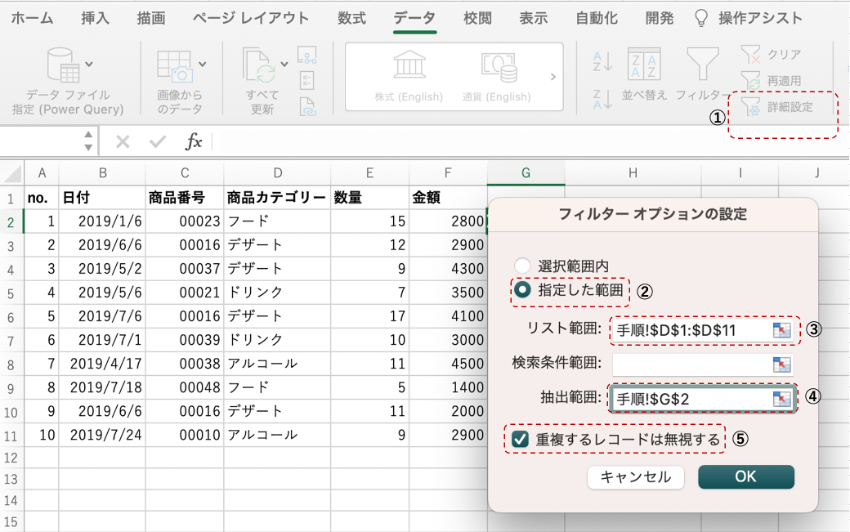
Task: Click the lightbulb 操作アシスト icon
Action: coord(701,18)
